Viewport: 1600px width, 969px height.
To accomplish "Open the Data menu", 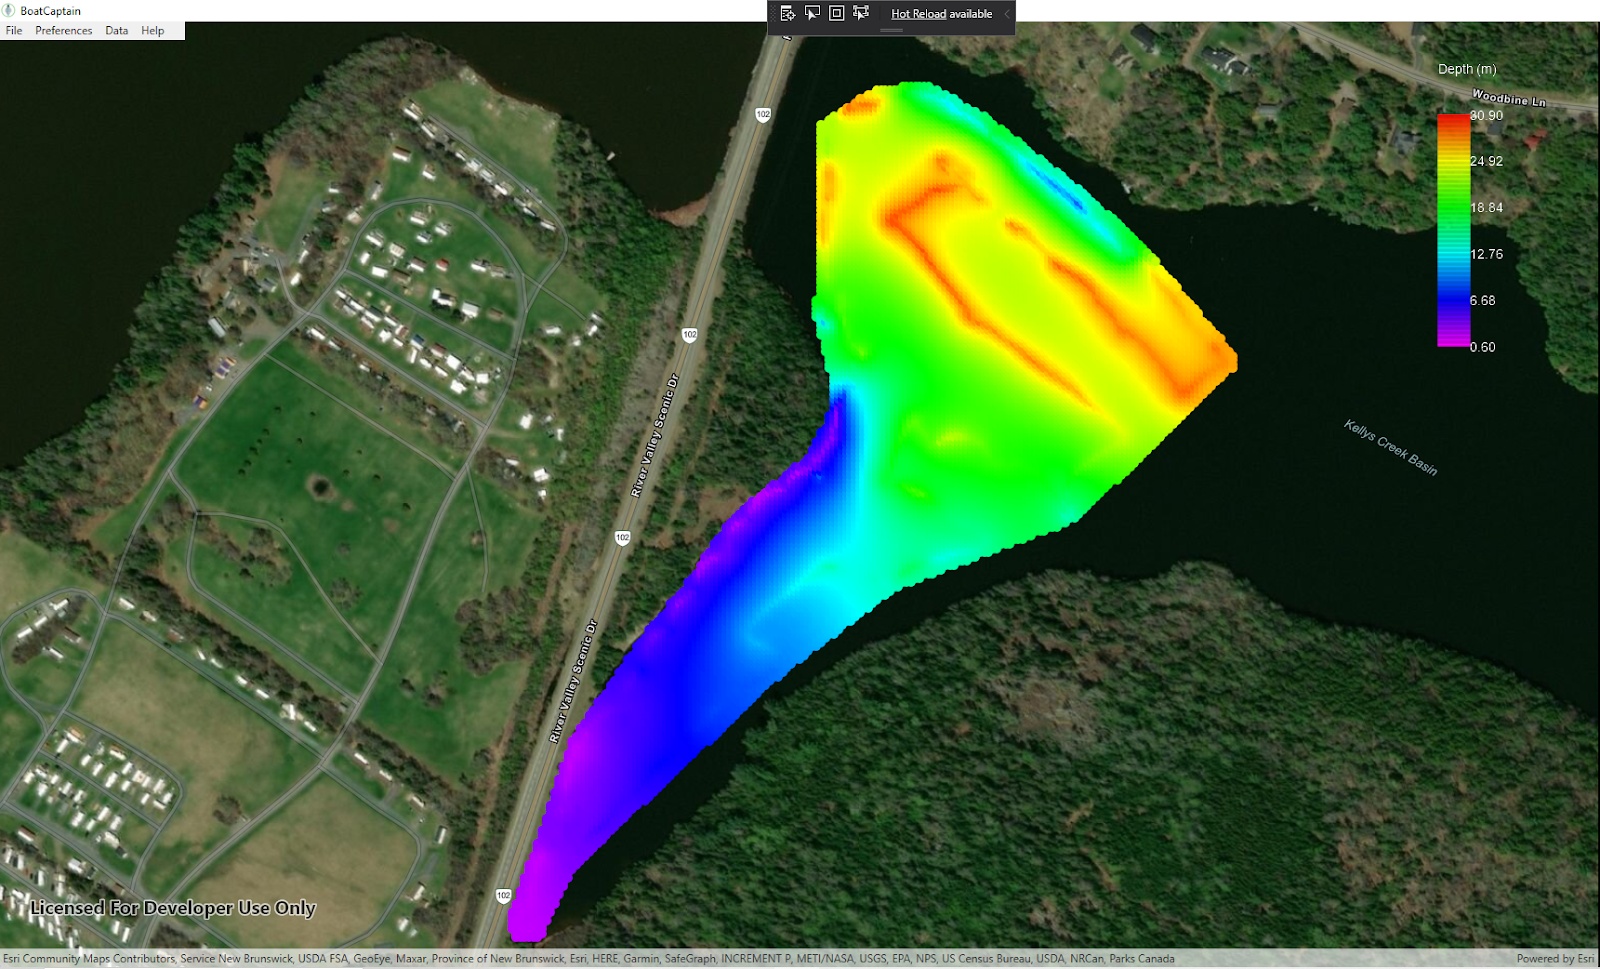I will coord(117,31).
